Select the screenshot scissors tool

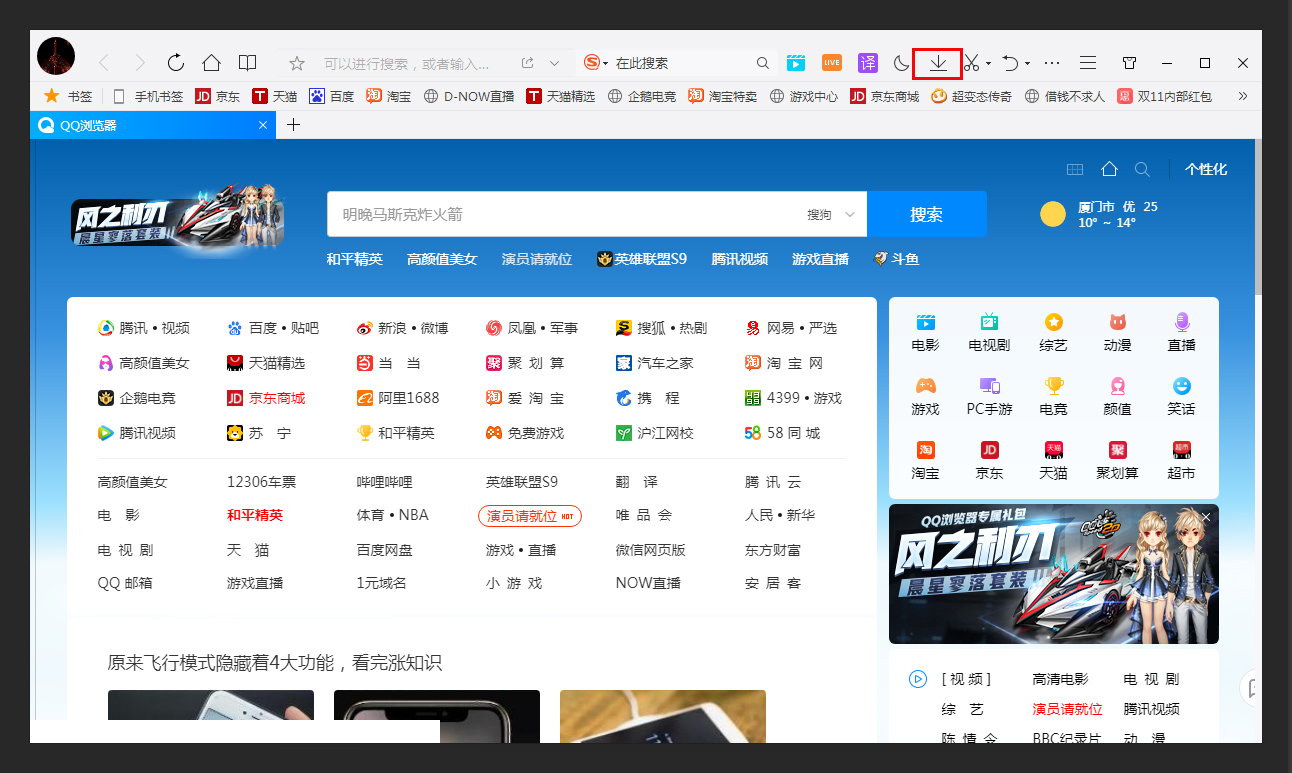tap(972, 62)
